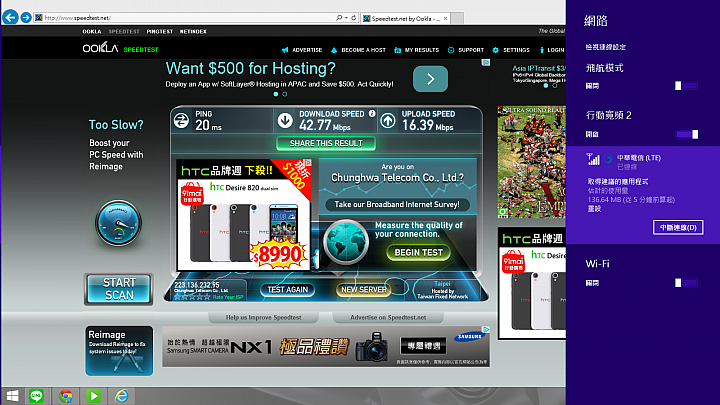Click the AdChoices icon on top banner
Screen dimensions: 720x405
pos(486,62)
